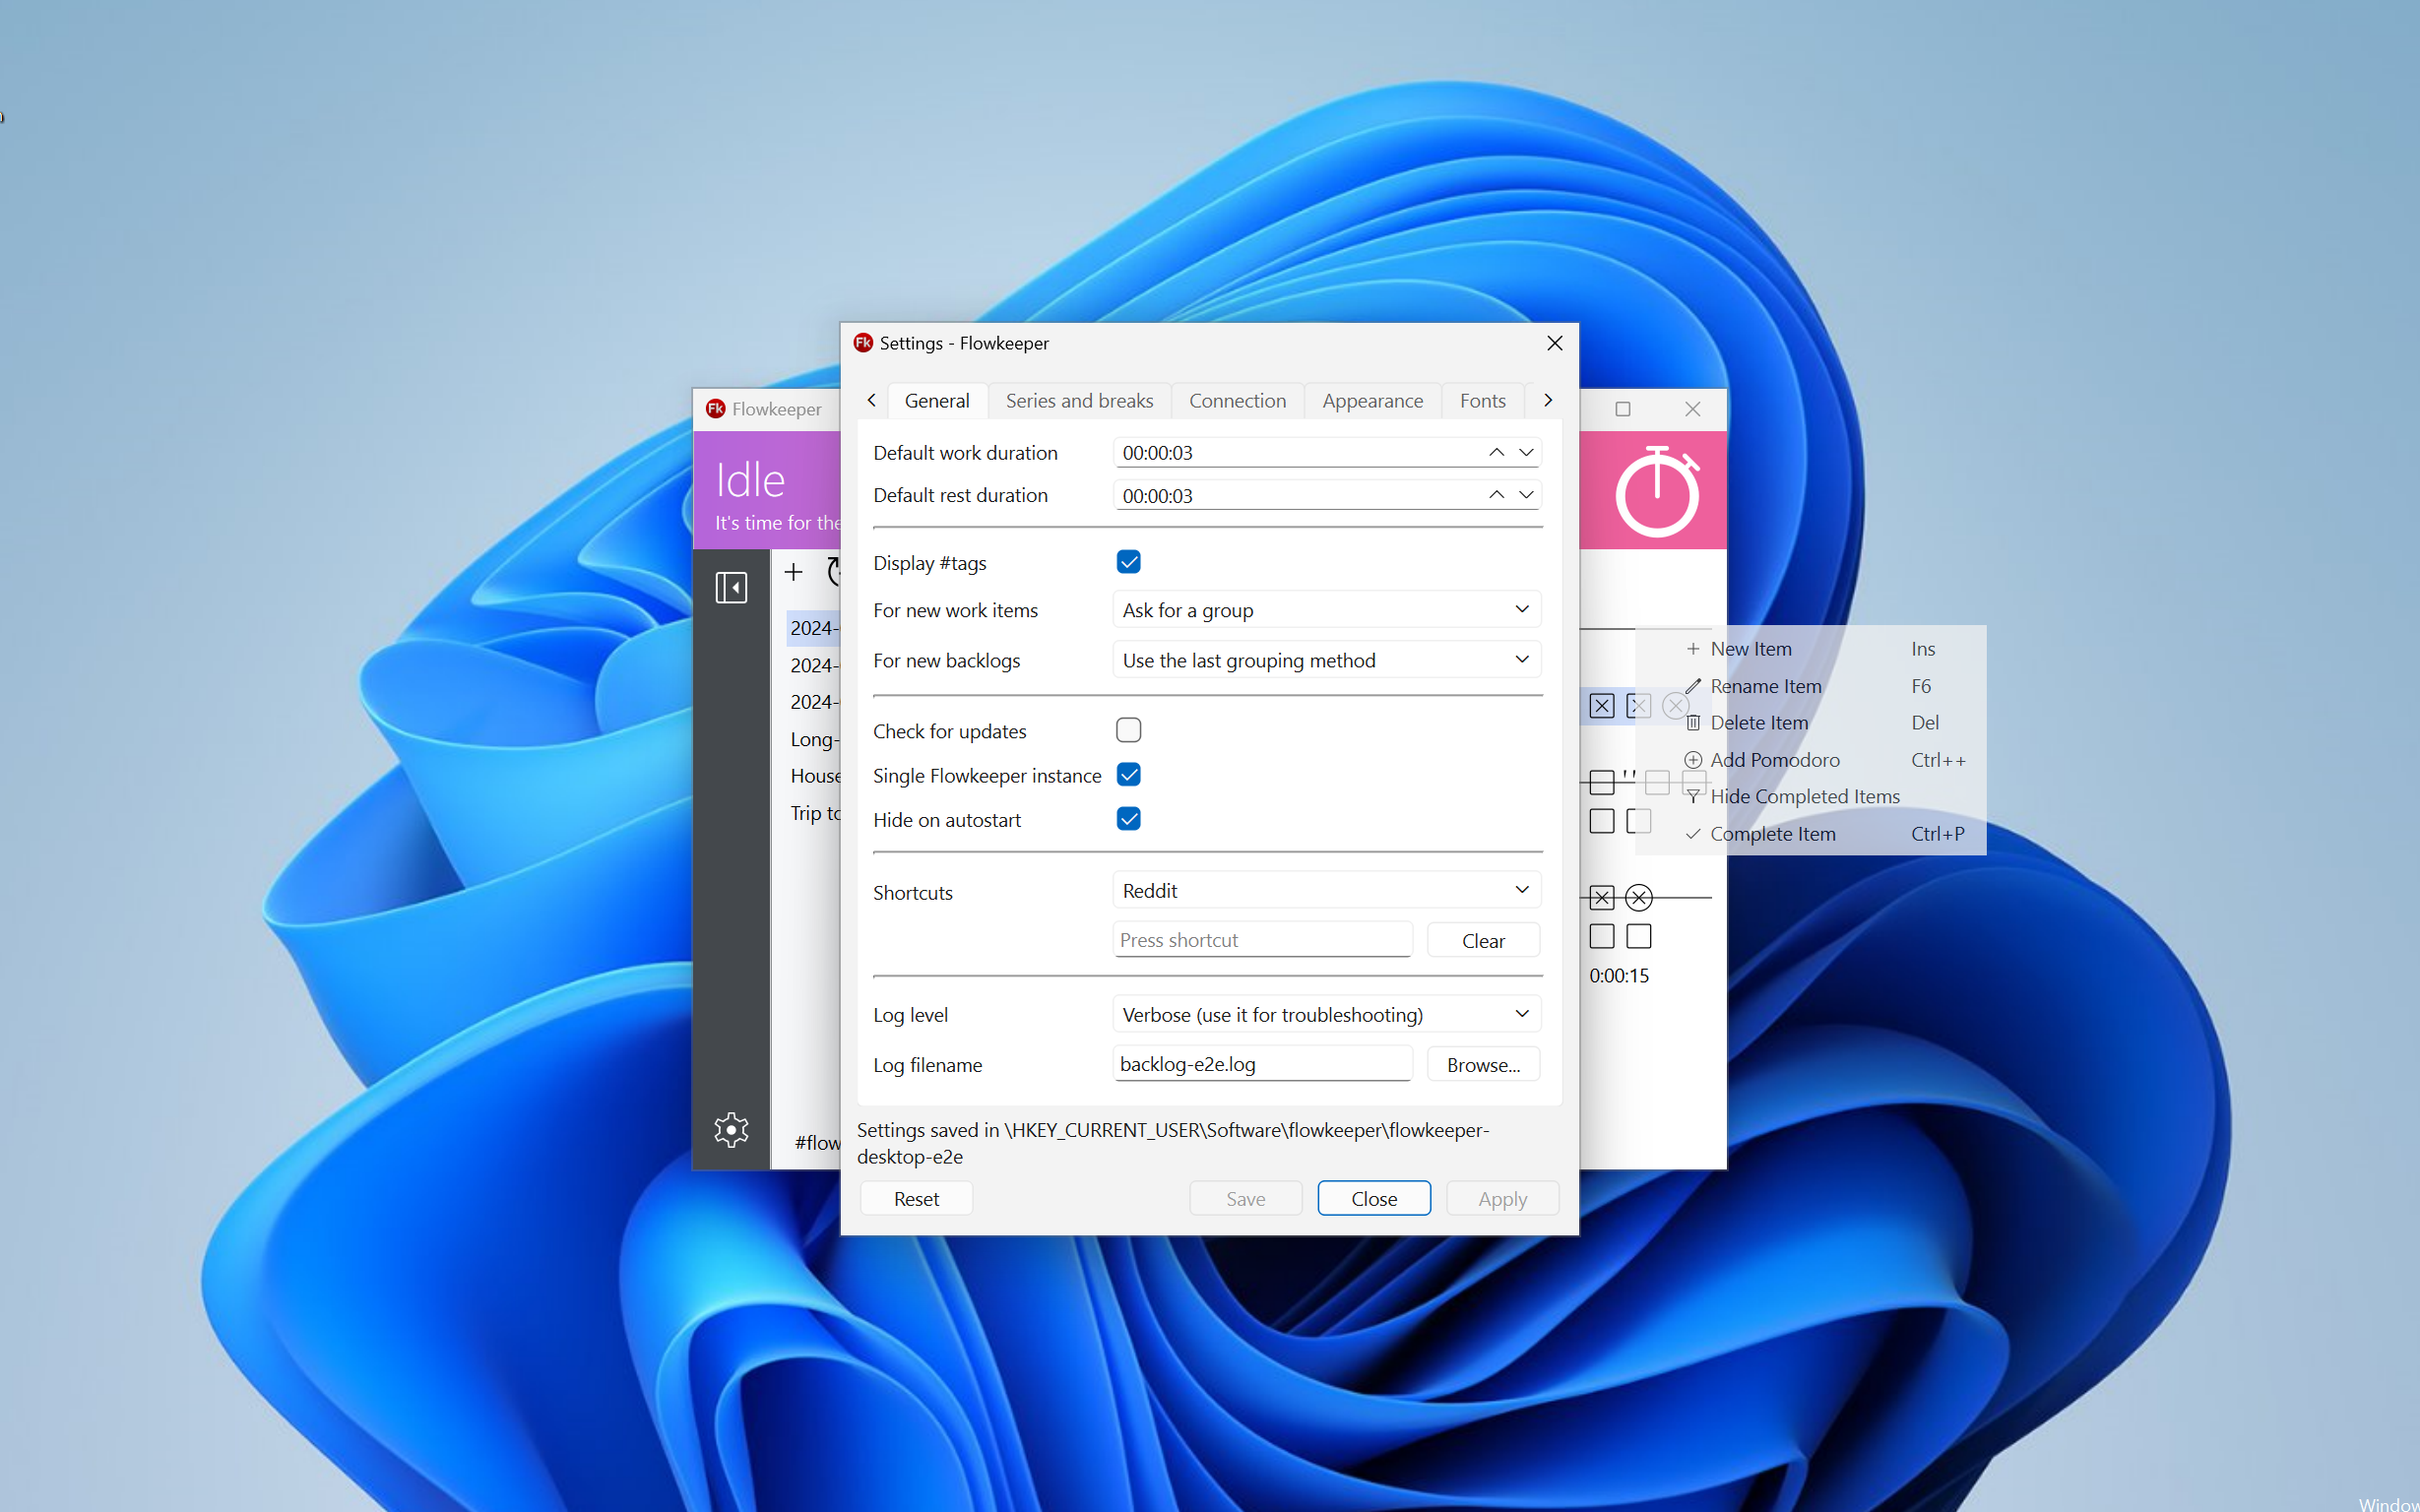
Task: Click the Clear shortcut button
Action: coord(1483,940)
